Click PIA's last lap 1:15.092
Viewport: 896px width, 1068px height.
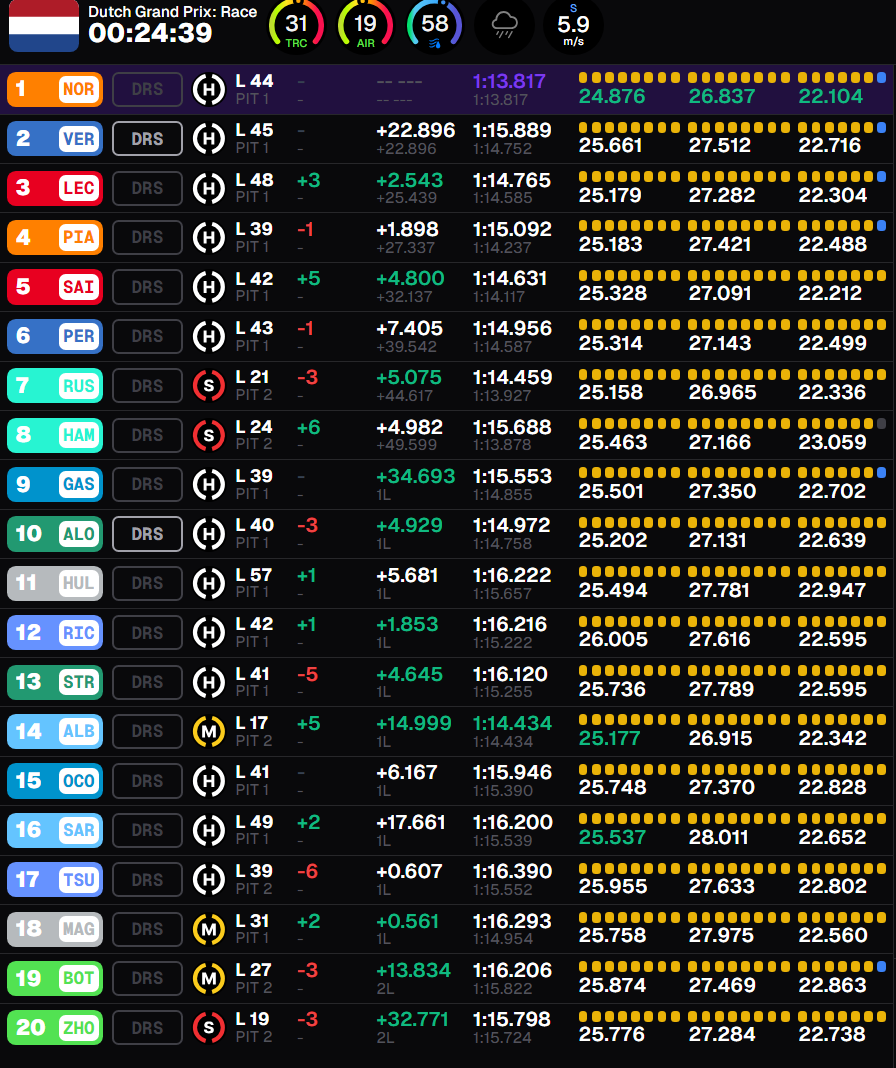pos(512,230)
